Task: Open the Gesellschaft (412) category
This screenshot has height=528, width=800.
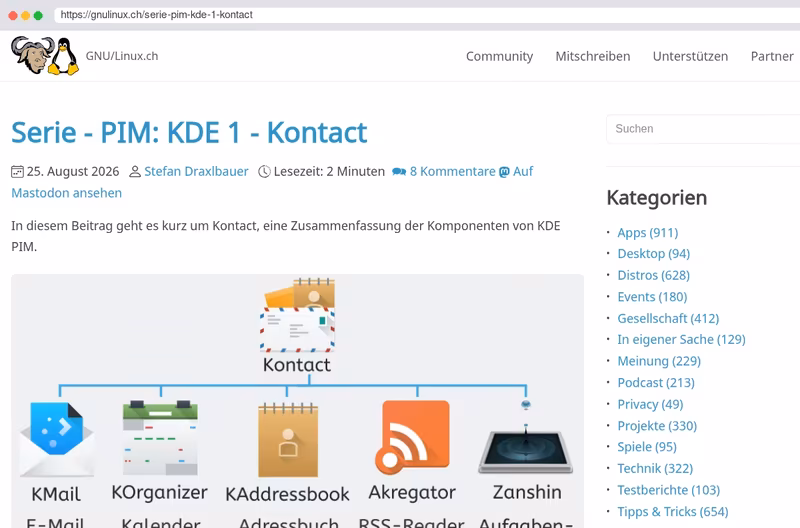Action: (x=668, y=318)
